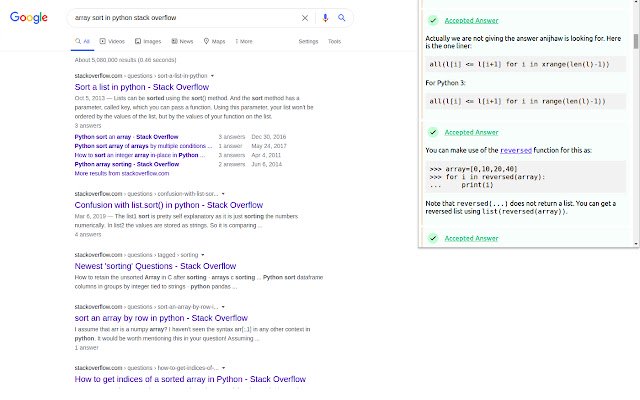Expand dropdown arrow next to sort-an-array-by-row URL
Screen dimensions: 640x400
pos(223,307)
